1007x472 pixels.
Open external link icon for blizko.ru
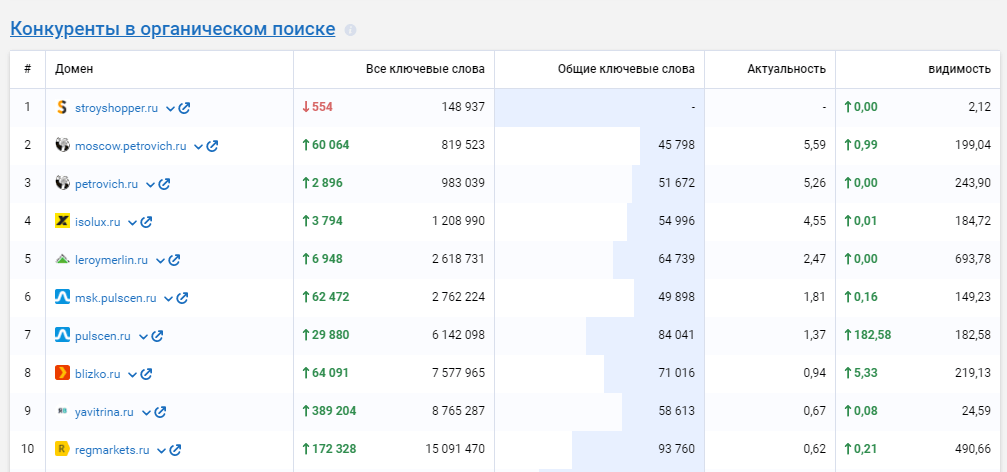point(146,373)
